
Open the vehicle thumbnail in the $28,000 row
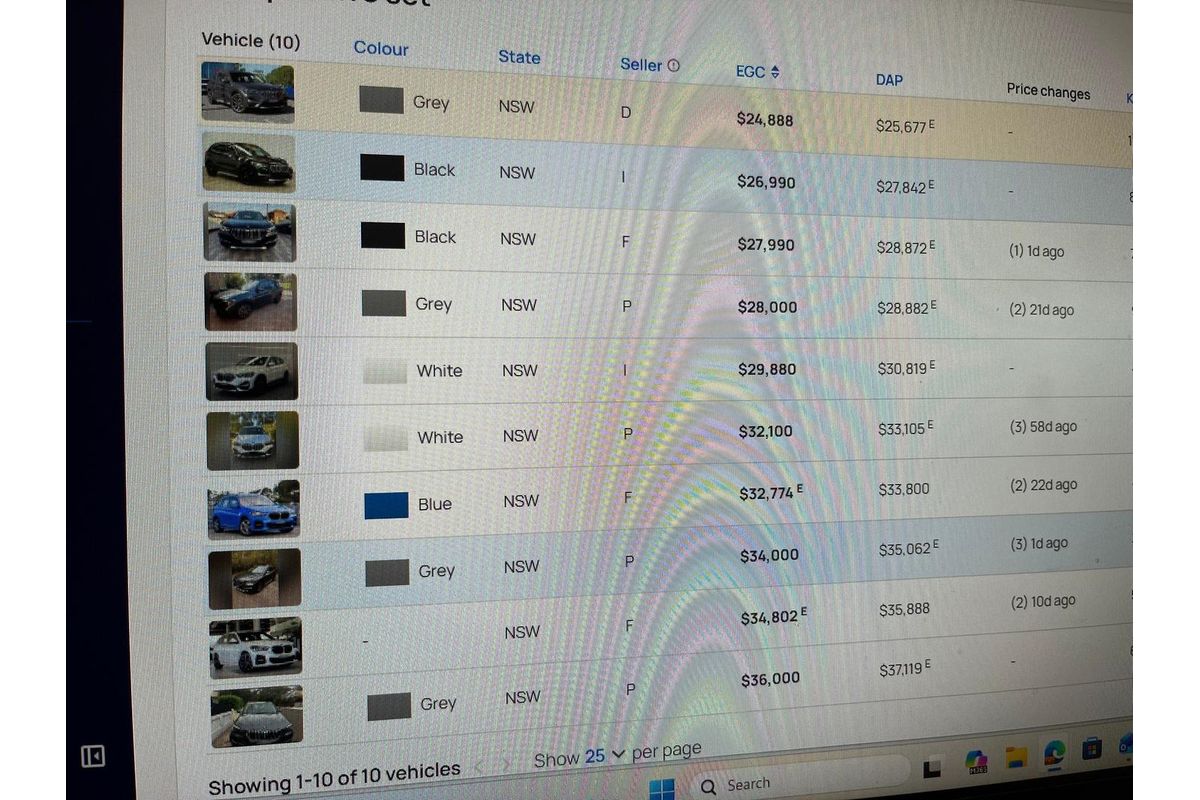tap(251, 301)
